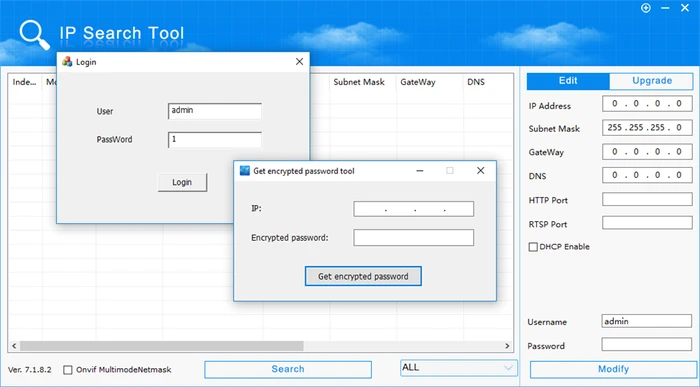This screenshot has width=700, height=387.
Task: Switch to the Edit tab
Action: (x=568, y=81)
